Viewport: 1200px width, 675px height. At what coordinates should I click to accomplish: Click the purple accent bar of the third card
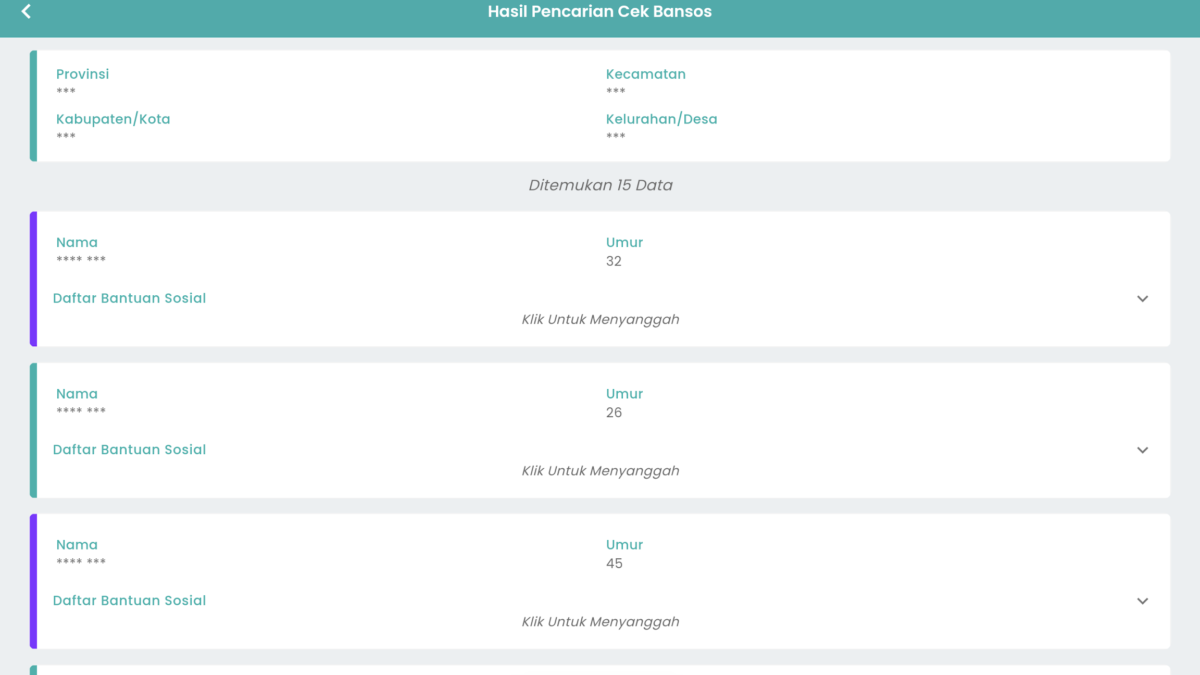tap(33, 580)
